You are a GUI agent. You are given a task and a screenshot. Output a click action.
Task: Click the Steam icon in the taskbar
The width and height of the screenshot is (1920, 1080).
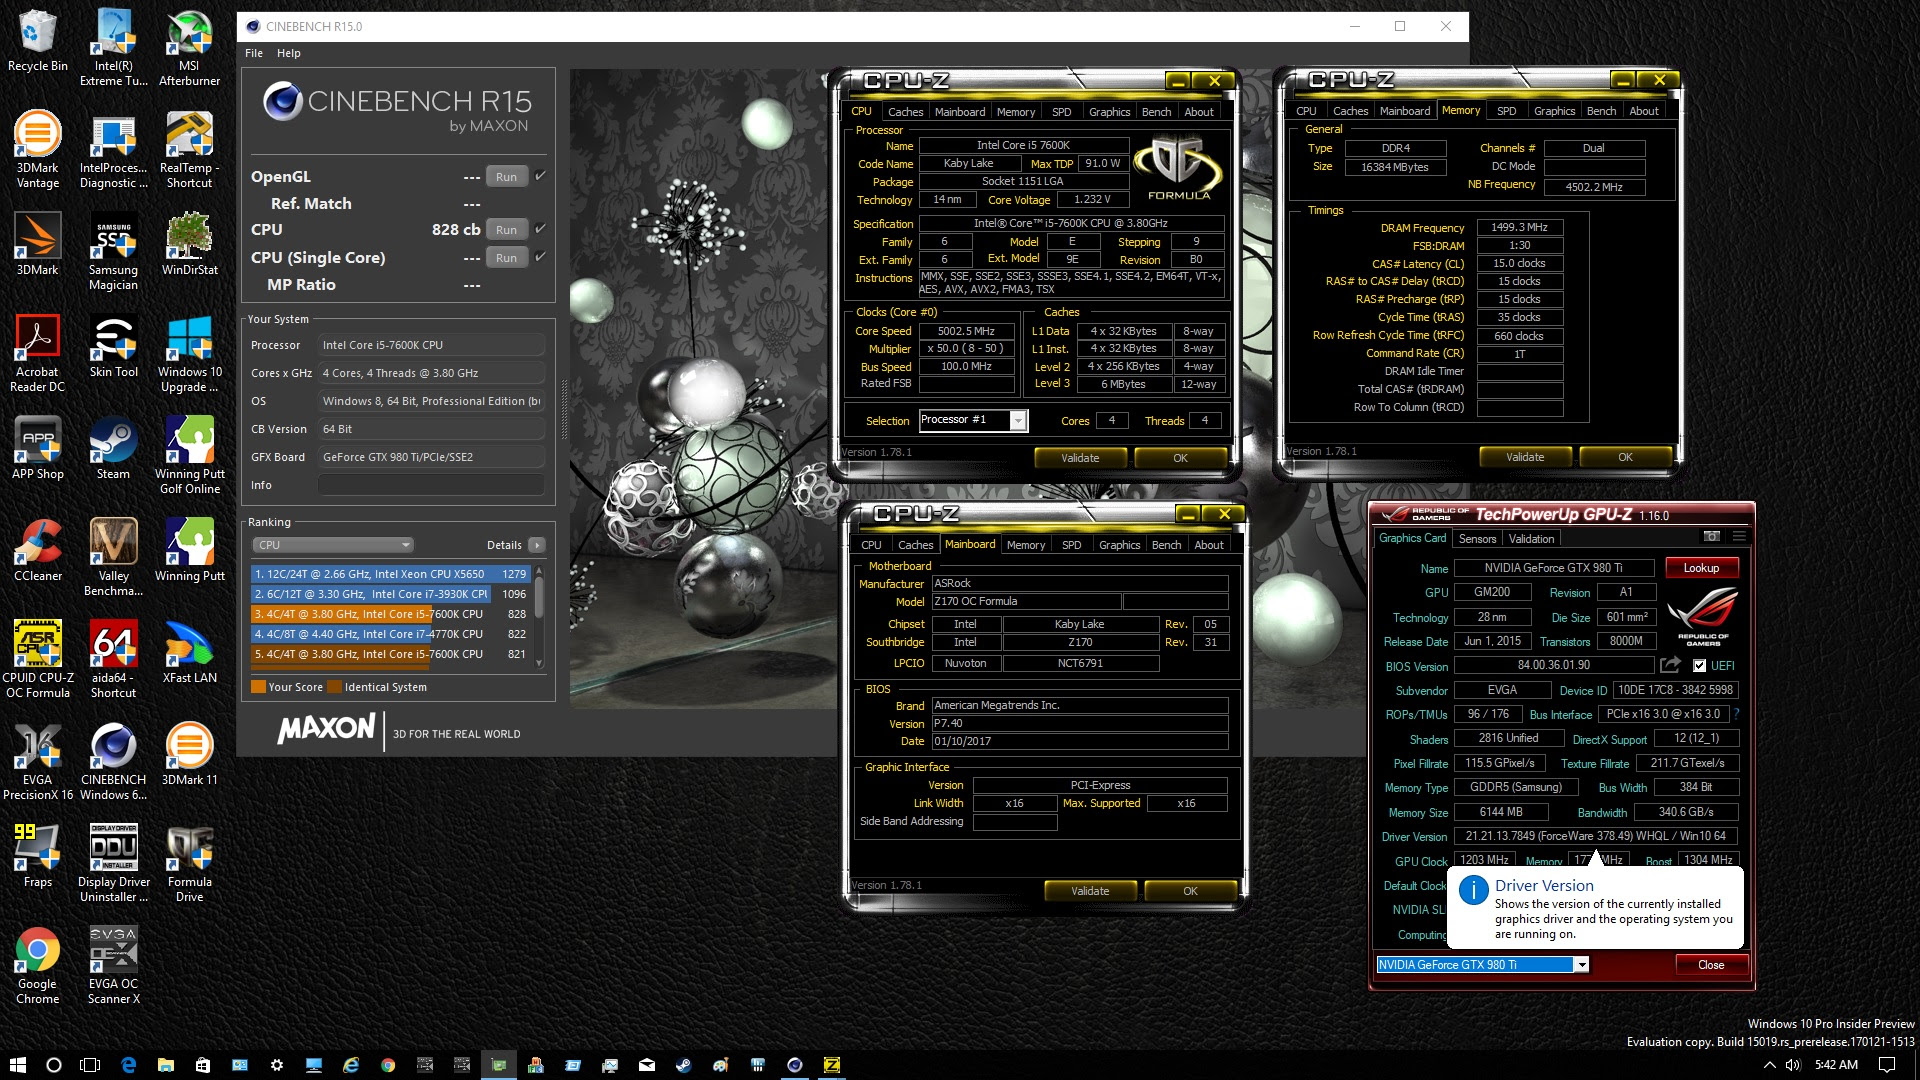pos(684,1065)
